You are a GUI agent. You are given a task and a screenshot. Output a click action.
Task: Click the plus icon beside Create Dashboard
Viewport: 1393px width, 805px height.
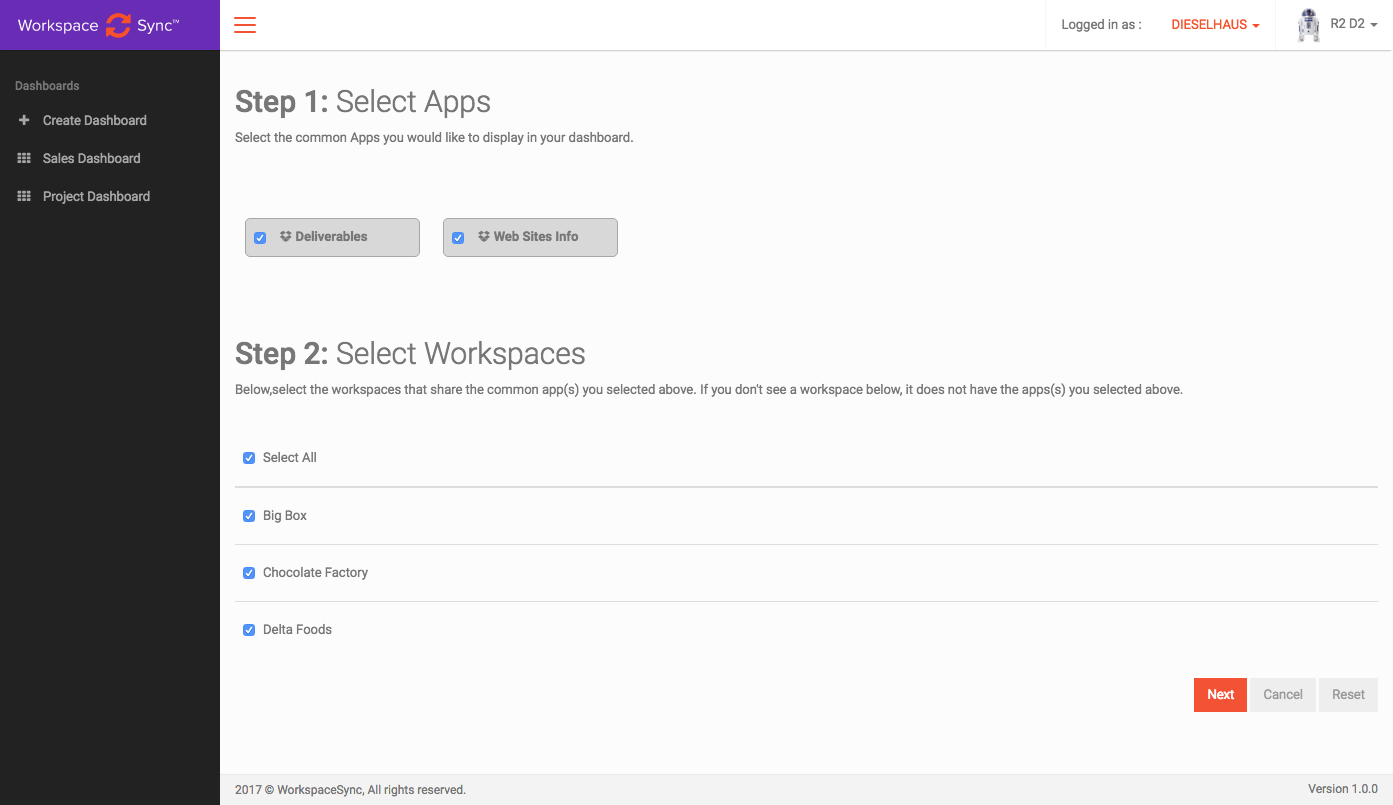click(24, 120)
